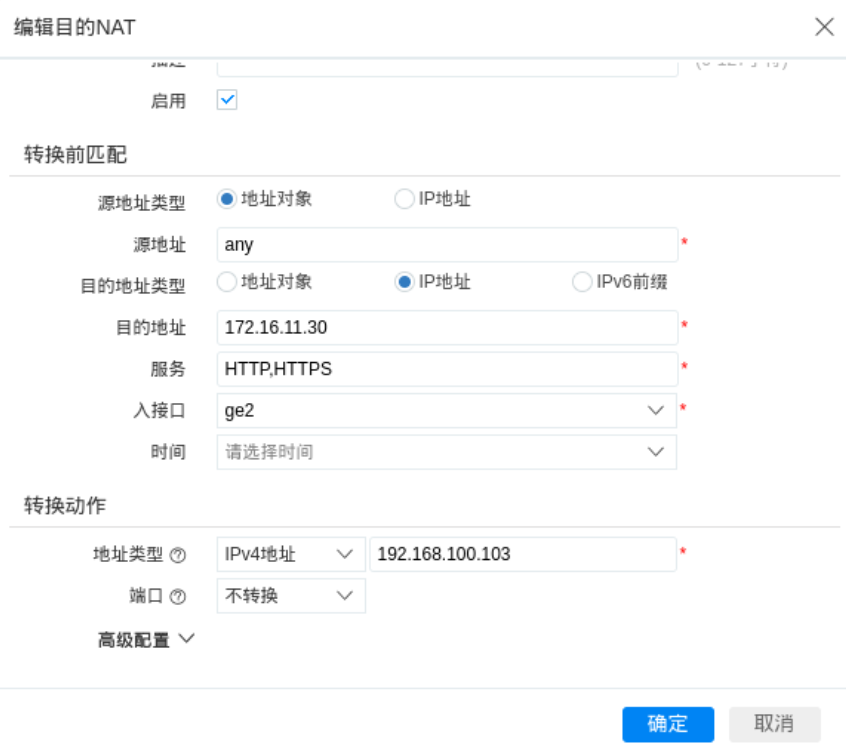Click help icon next to 端口
This screenshot has width=846, height=752.
pyautogui.click(x=178, y=597)
